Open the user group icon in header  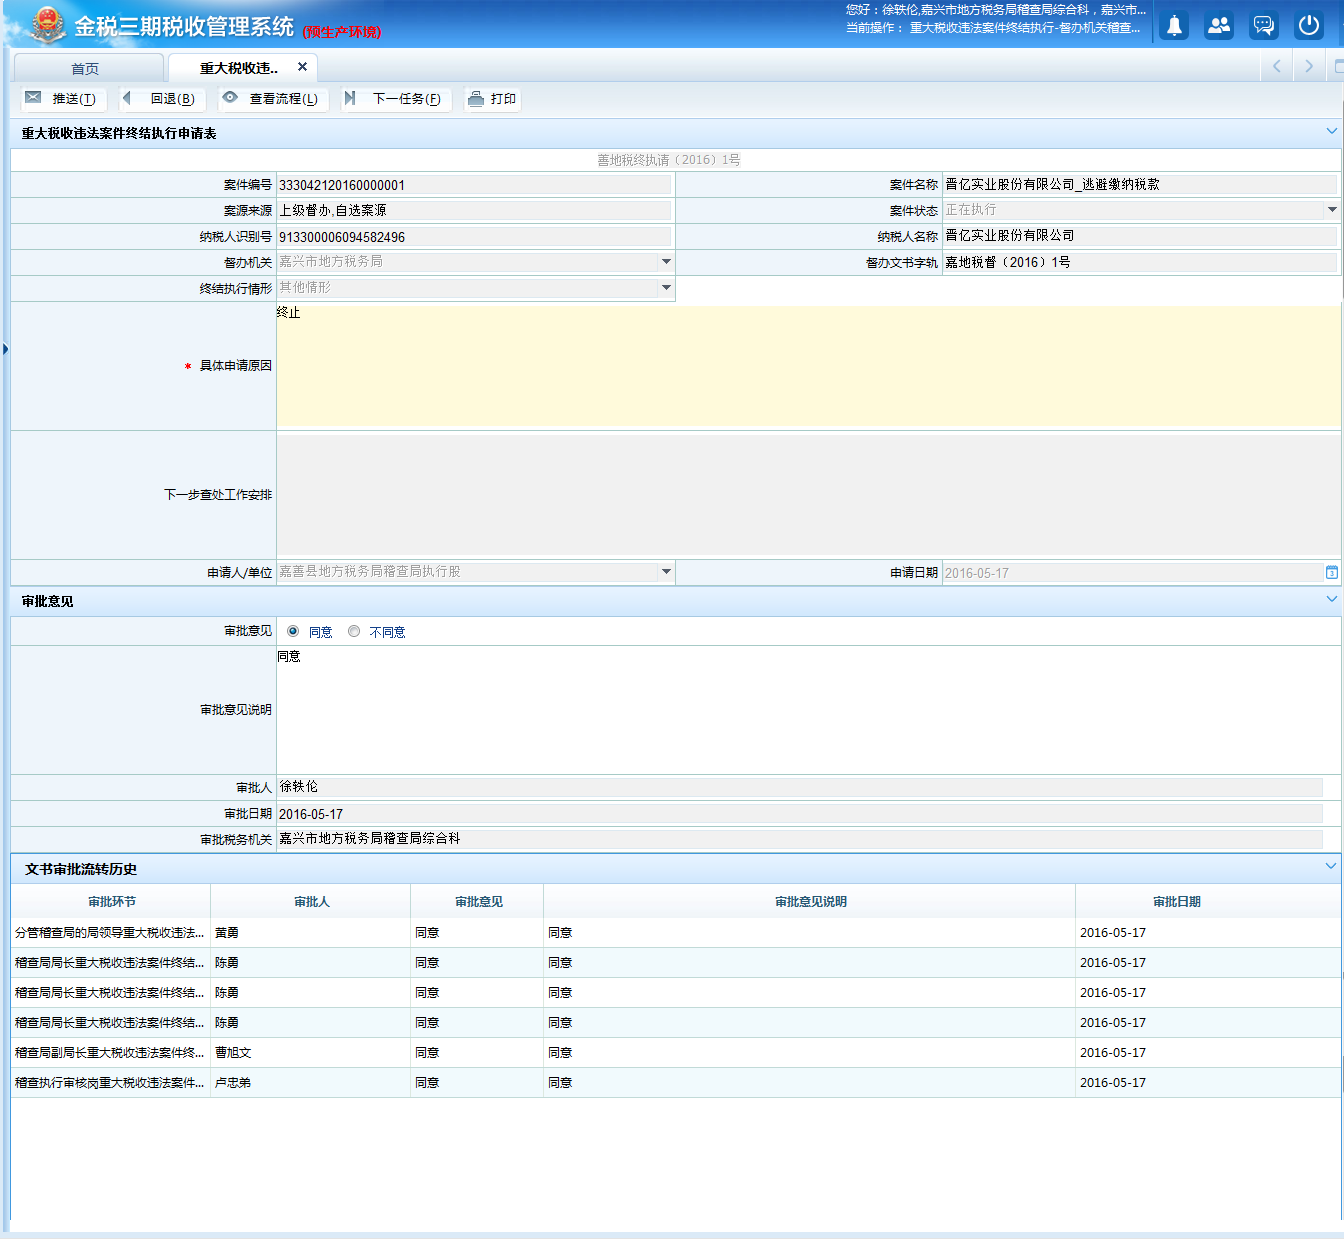[x=1219, y=26]
